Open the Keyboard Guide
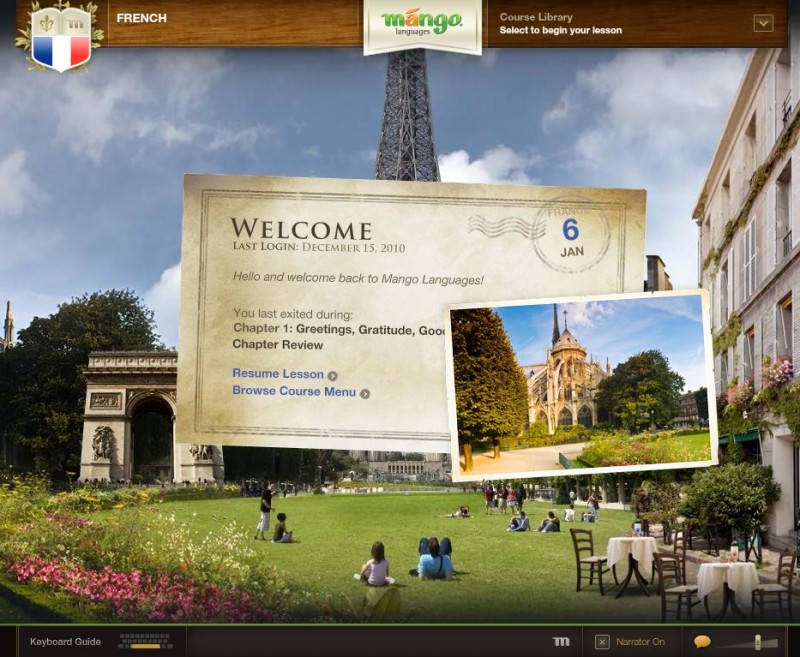Screen dimensions: 800x657 click(x=65, y=641)
